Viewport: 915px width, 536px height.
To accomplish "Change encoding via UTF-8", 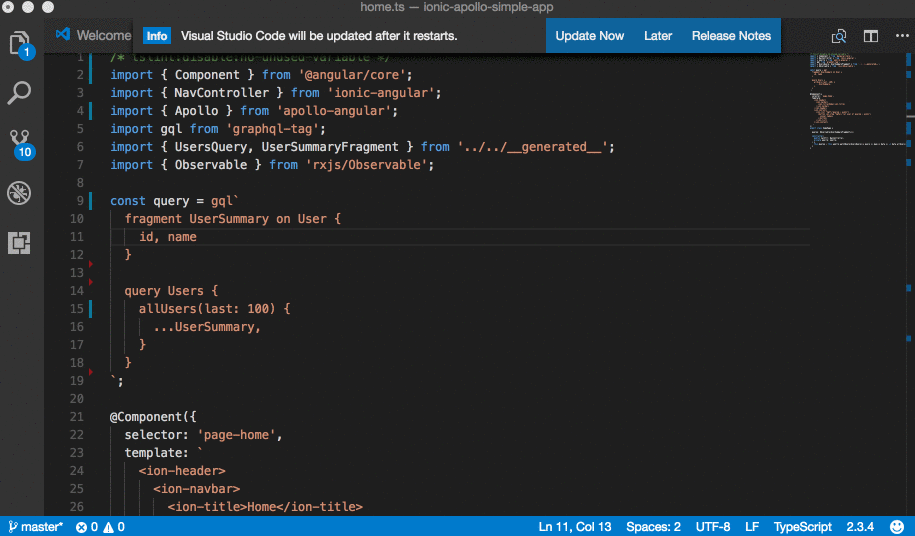I will click(713, 527).
